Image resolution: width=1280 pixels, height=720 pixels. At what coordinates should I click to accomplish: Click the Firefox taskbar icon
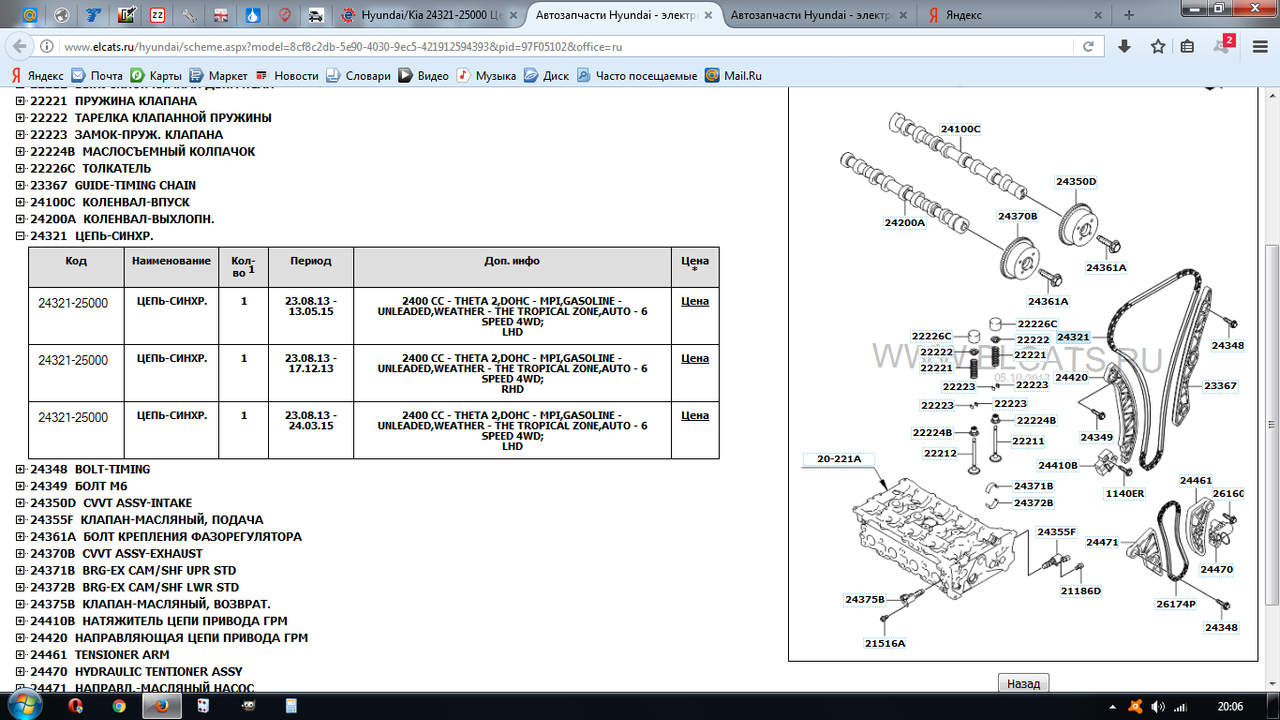pos(160,705)
